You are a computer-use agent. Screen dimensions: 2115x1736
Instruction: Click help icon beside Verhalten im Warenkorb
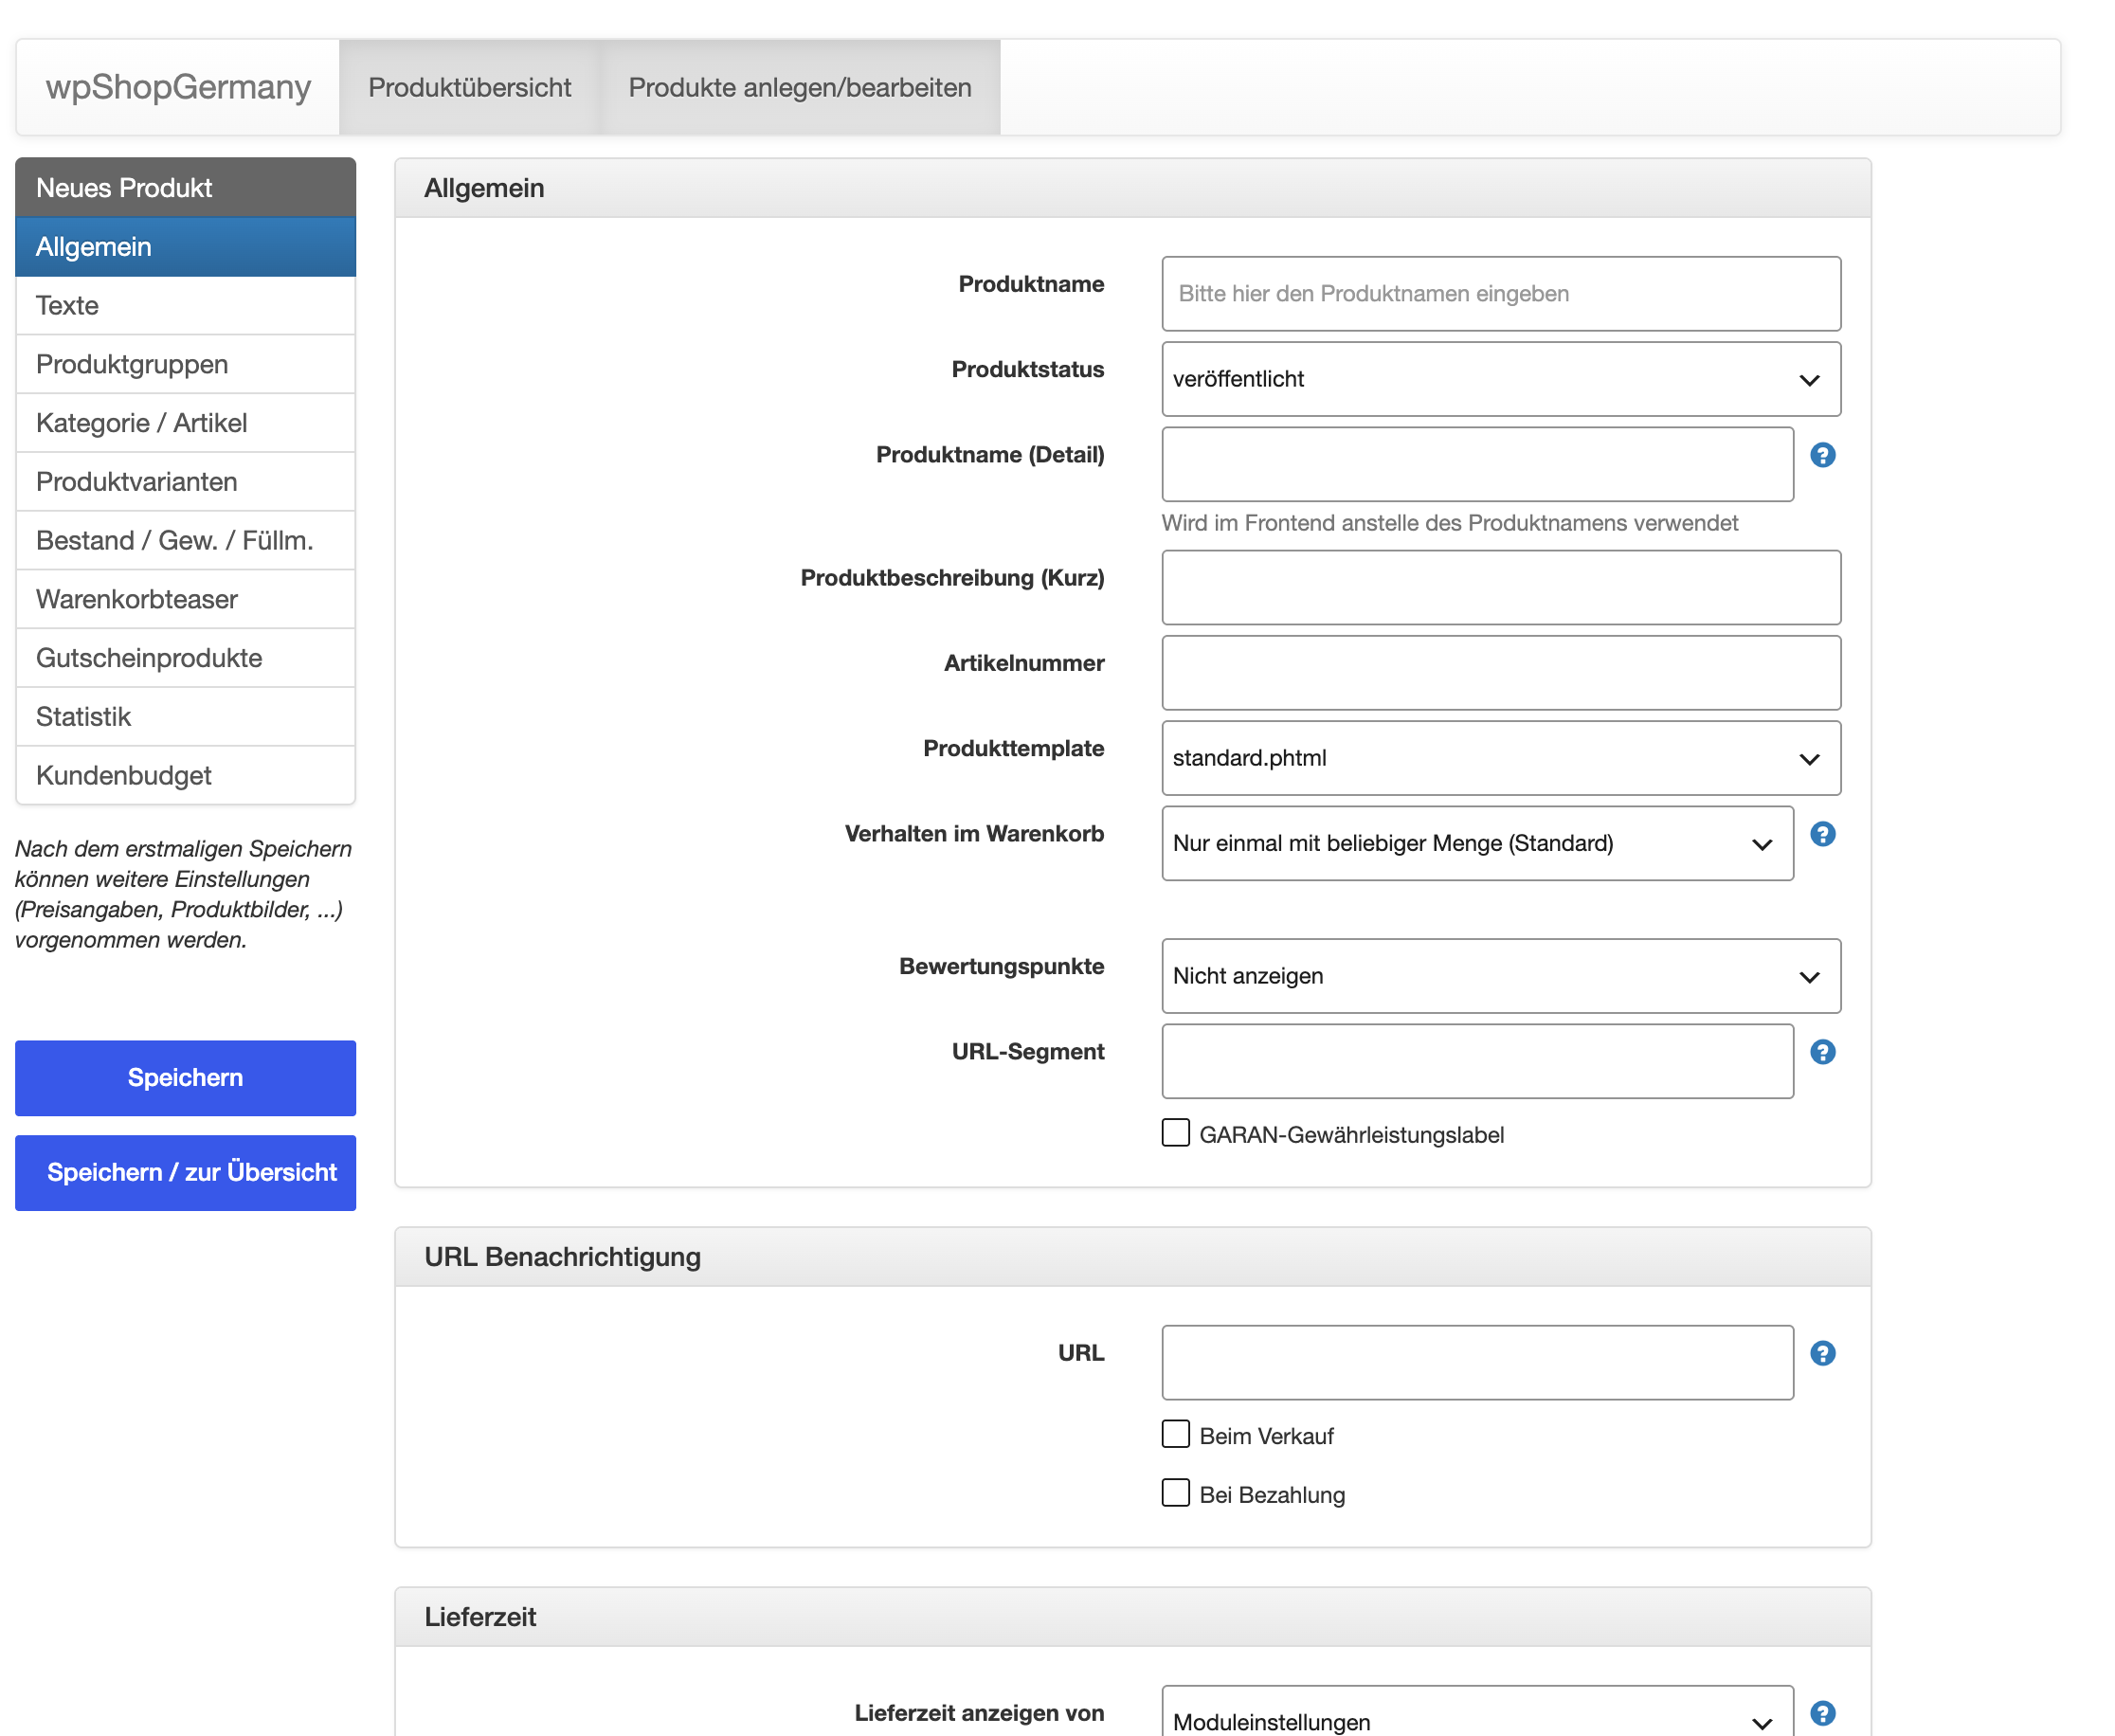pos(1822,834)
